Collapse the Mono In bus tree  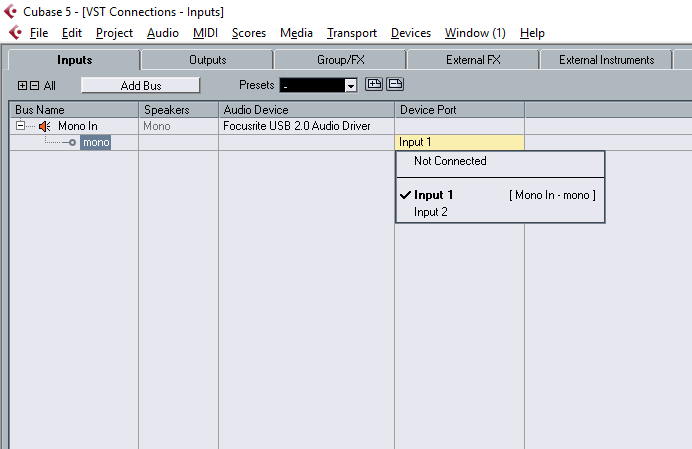coord(20,126)
